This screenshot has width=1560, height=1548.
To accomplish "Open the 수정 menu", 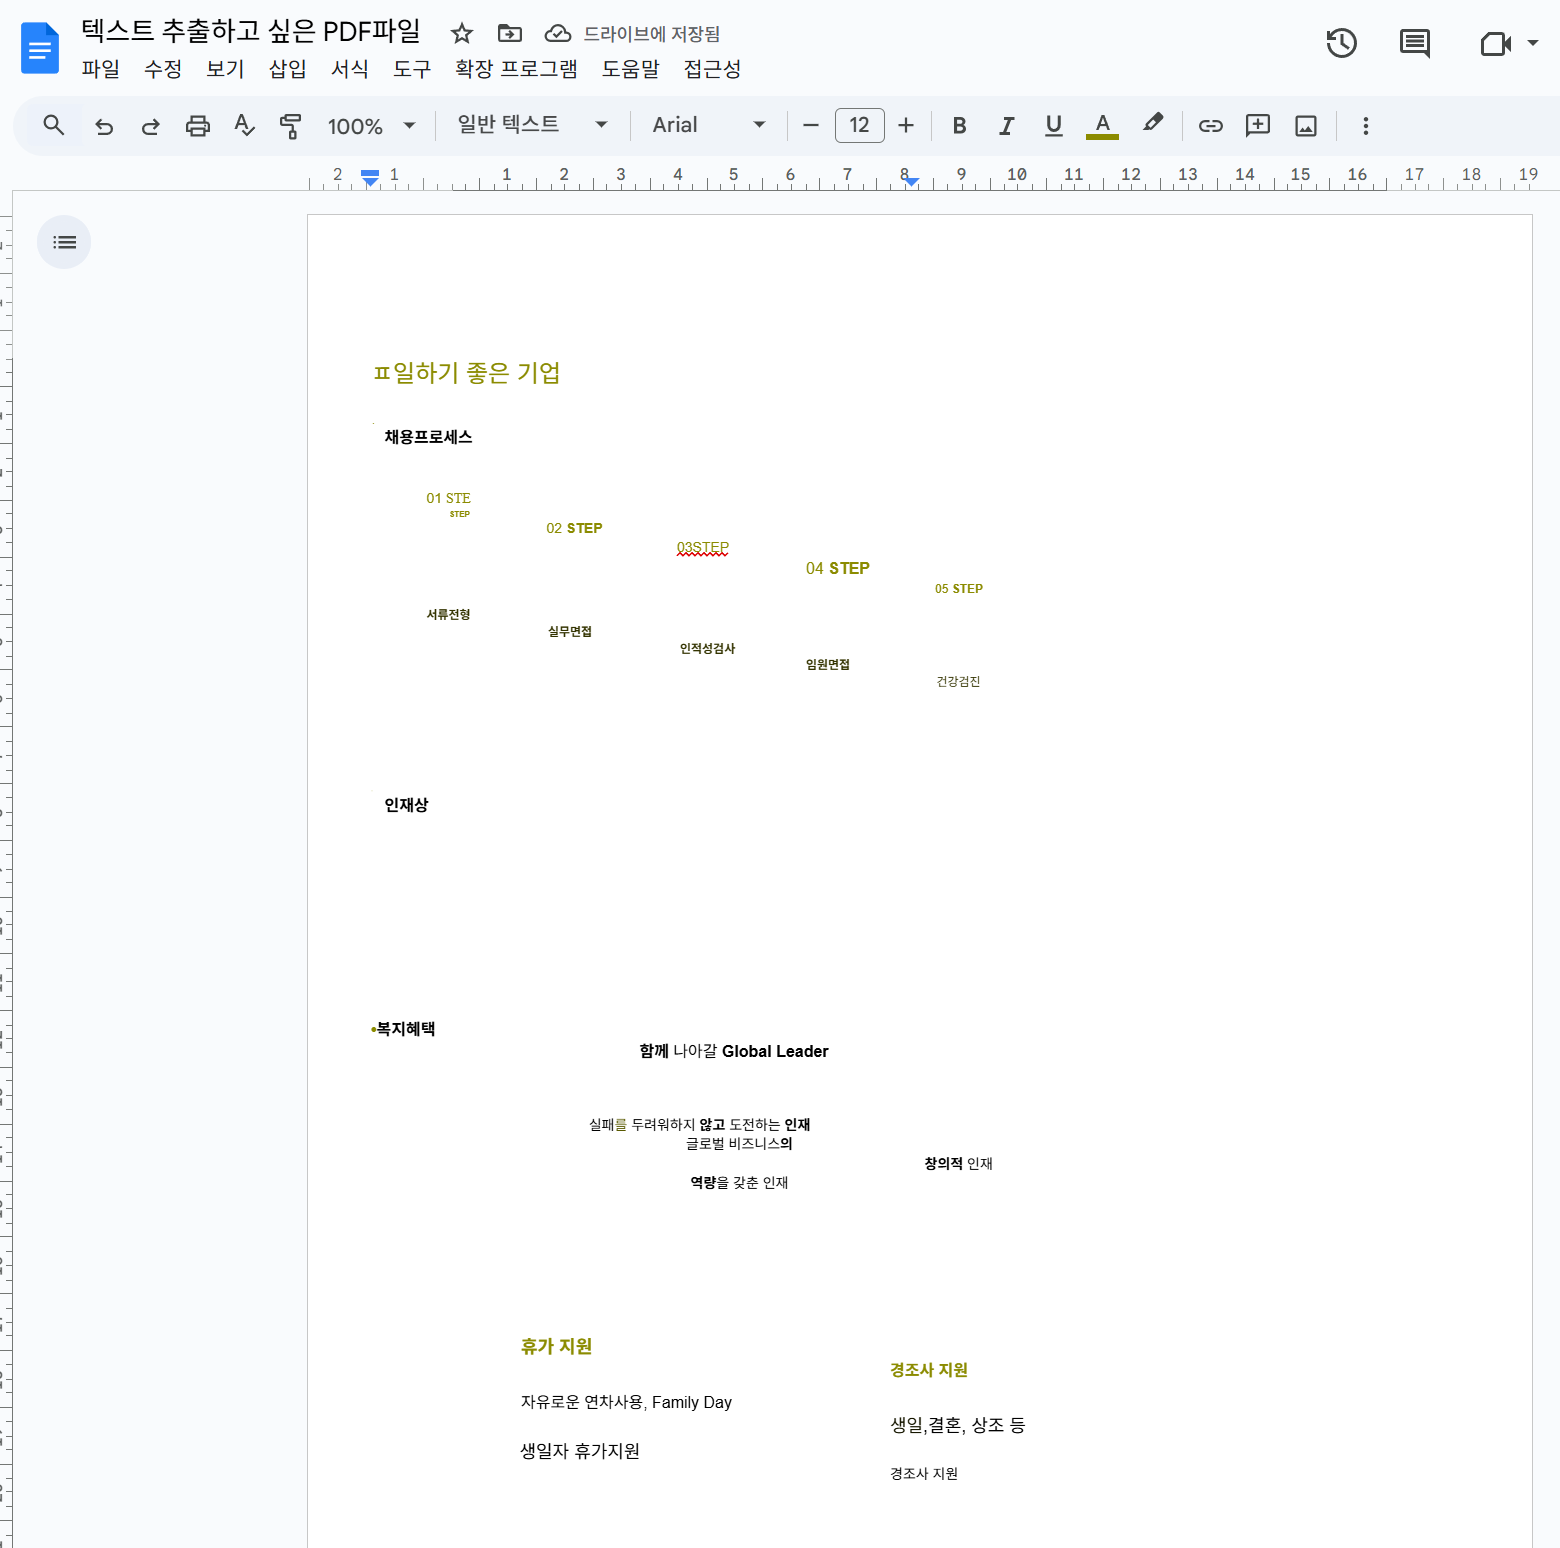I will click(x=163, y=69).
